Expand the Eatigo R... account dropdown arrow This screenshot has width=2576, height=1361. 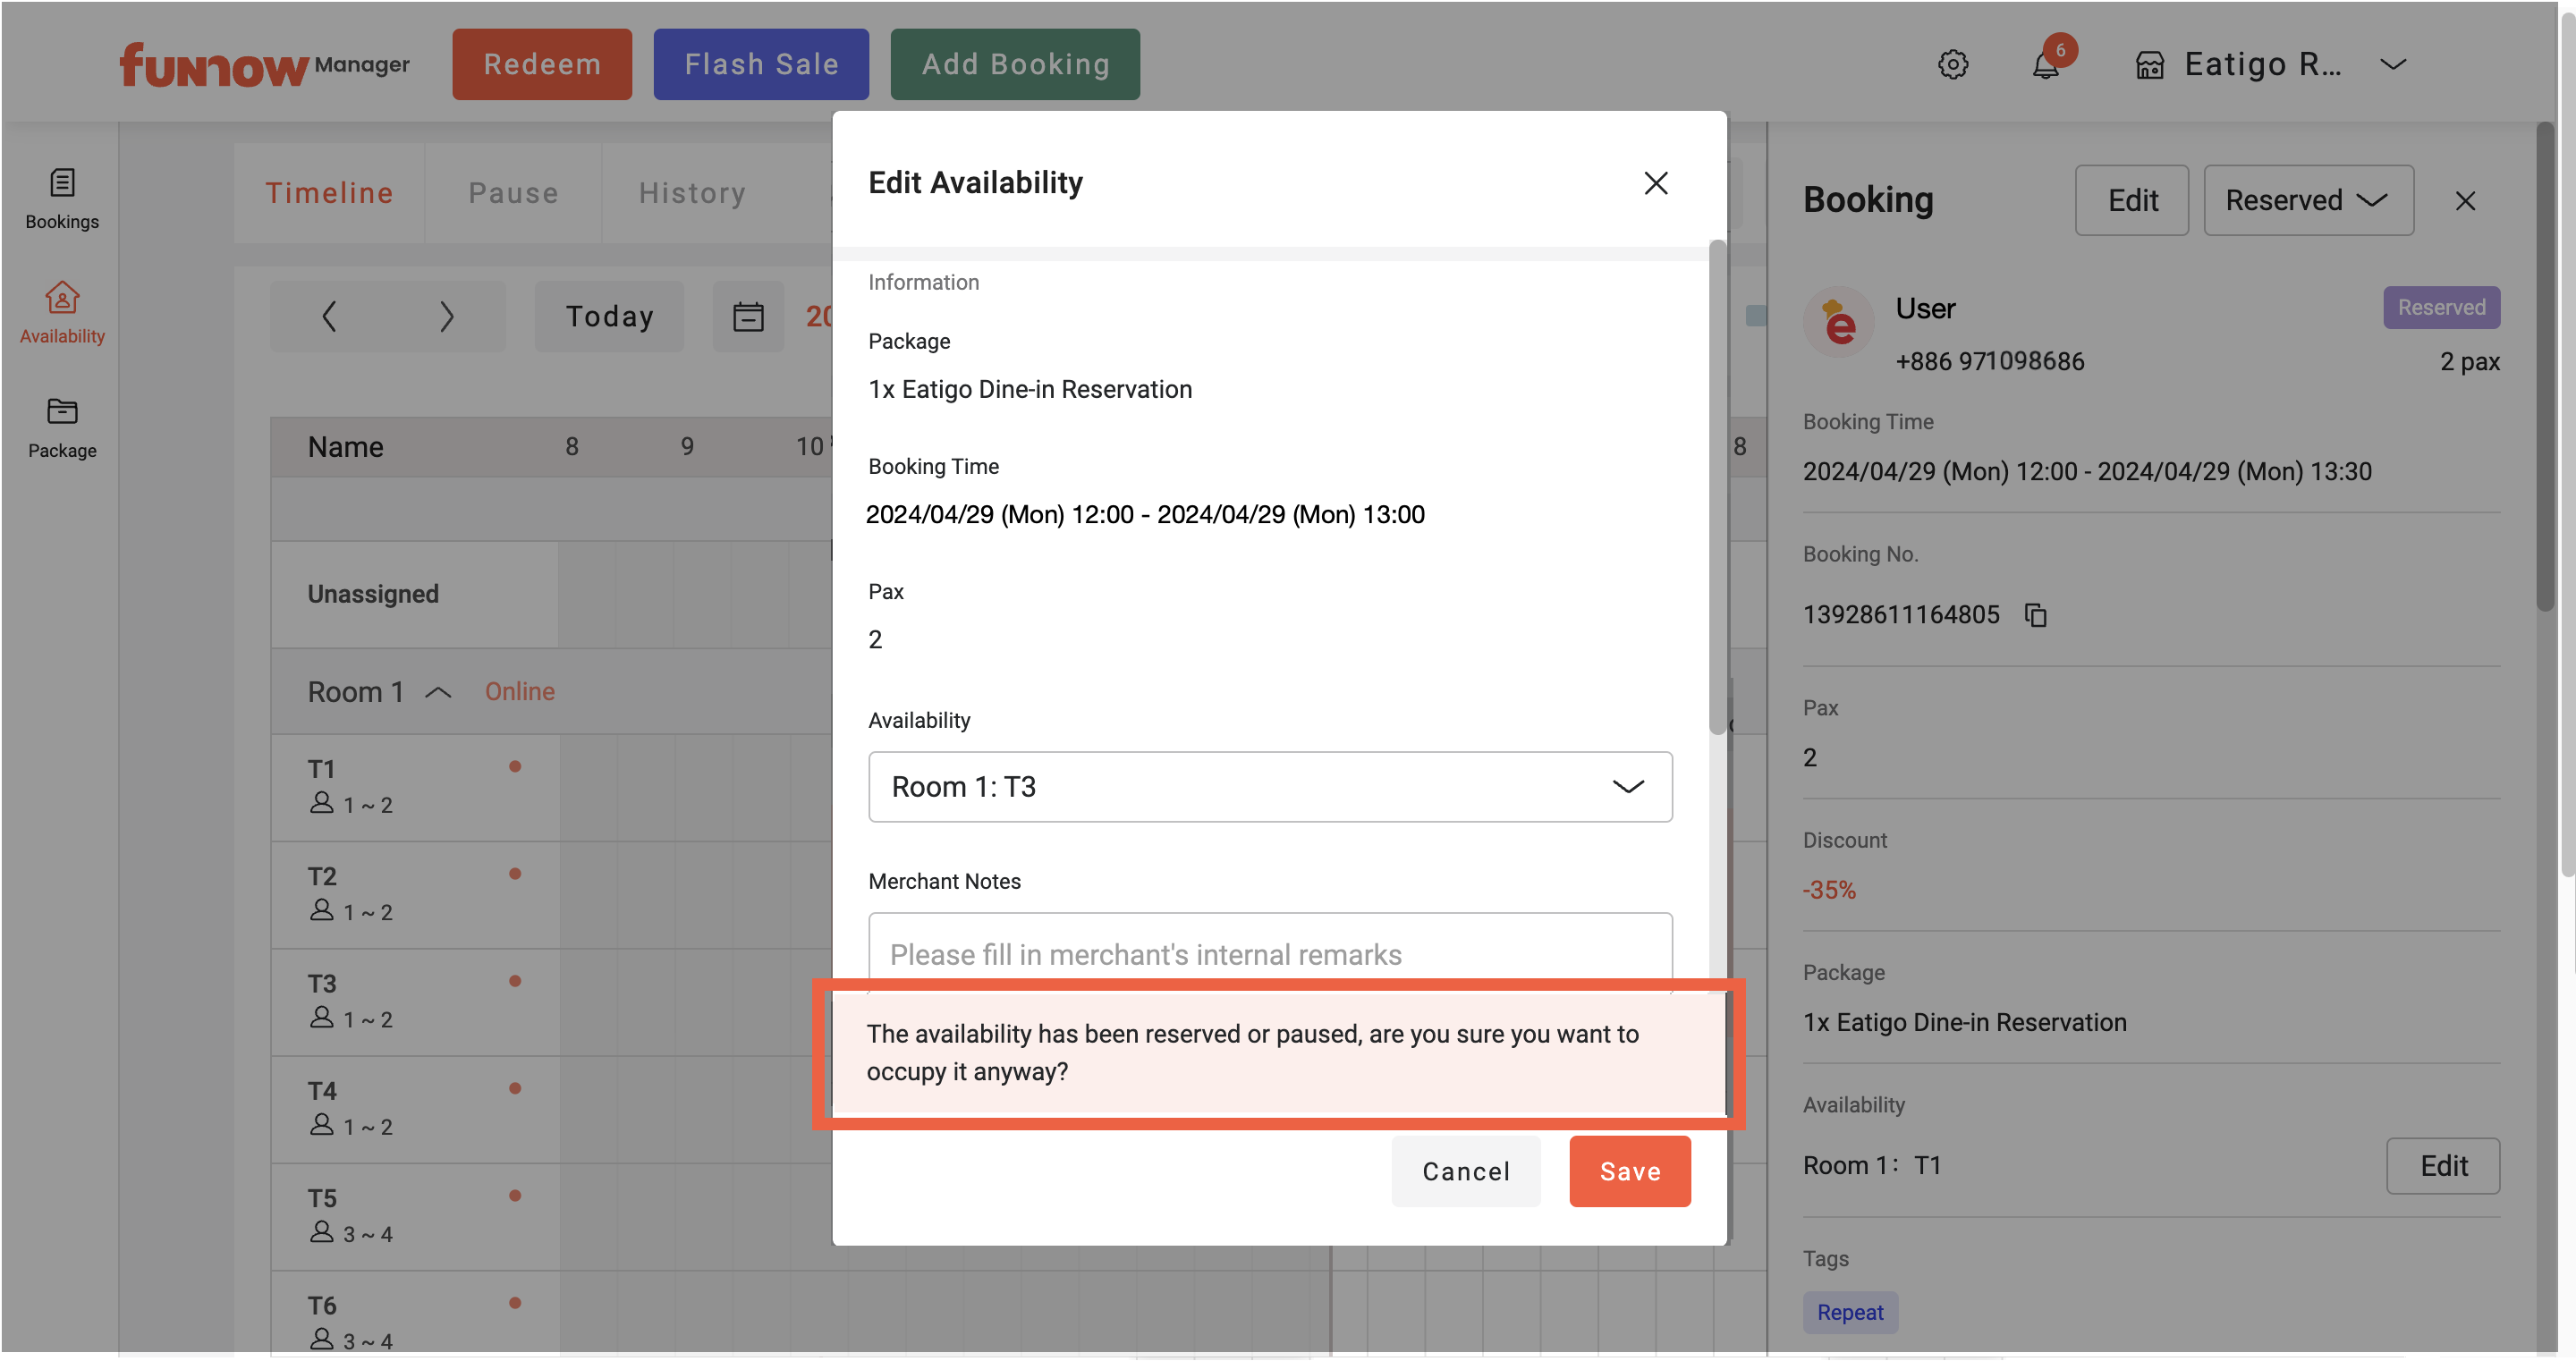pos(2392,64)
